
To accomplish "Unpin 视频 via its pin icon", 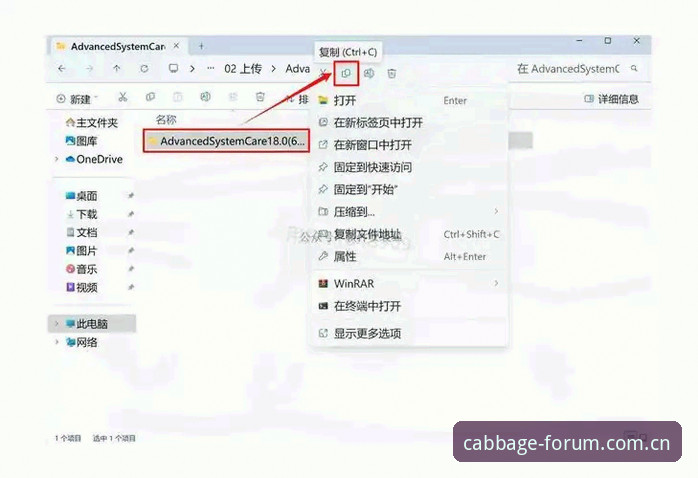I will coord(131,288).
